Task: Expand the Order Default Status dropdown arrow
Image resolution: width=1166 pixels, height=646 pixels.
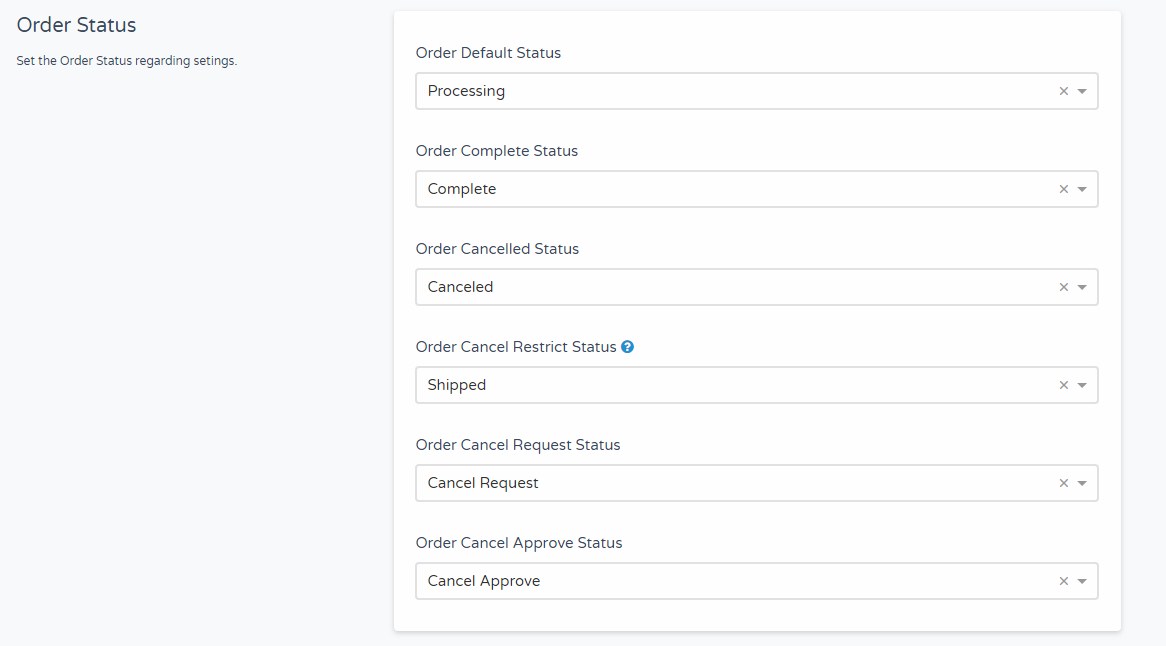Action: (x=1082, y=91)
